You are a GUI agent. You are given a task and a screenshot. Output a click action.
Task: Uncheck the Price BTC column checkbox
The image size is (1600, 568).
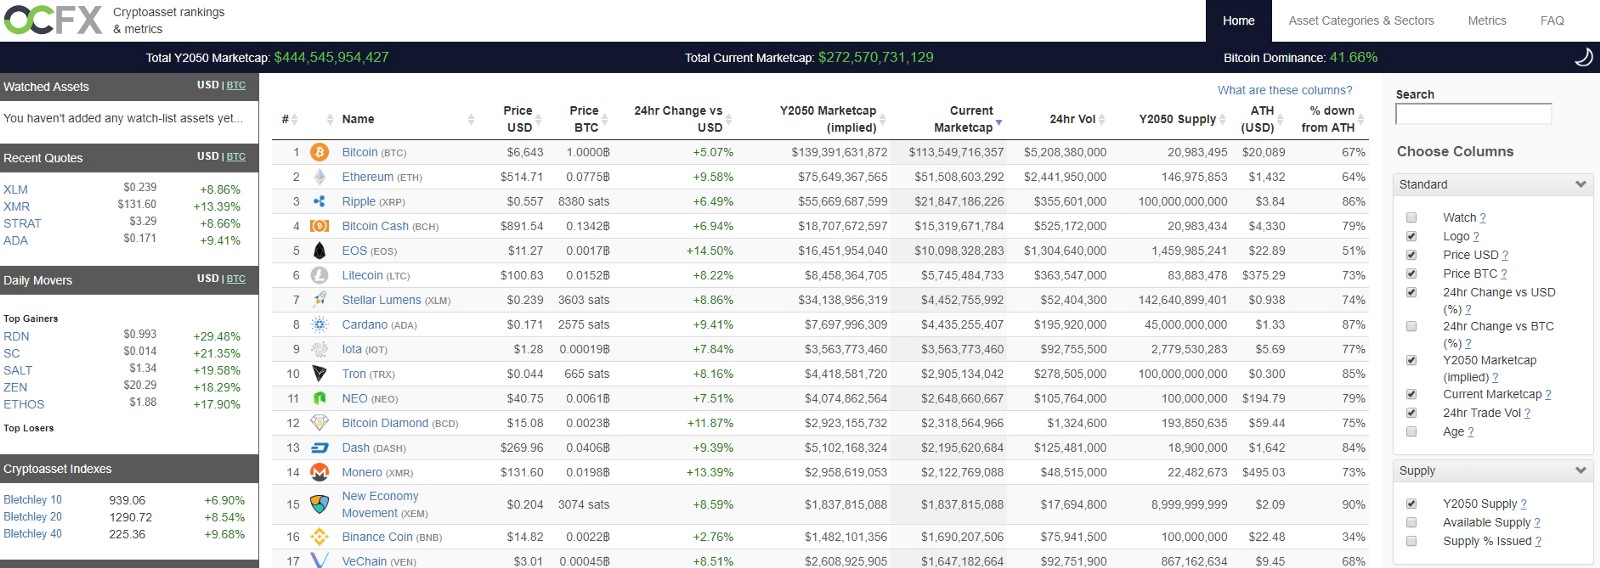(1411, 273)
